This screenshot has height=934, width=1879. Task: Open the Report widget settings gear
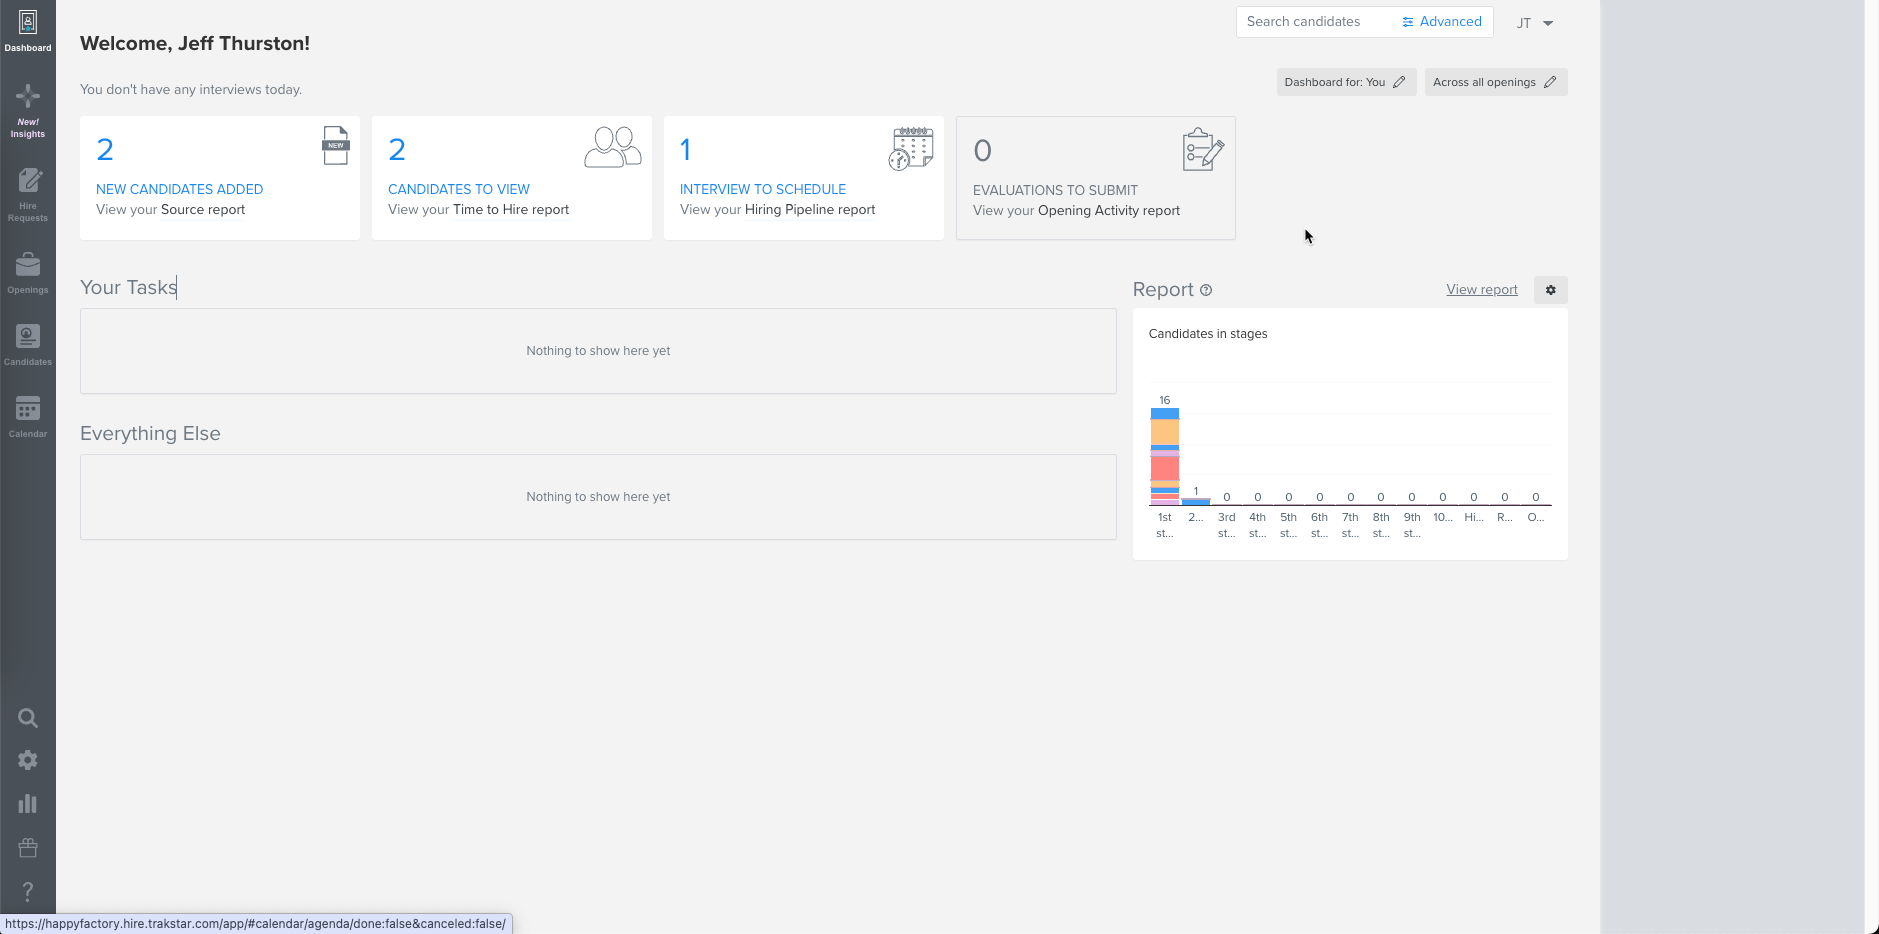[1549, 290]
